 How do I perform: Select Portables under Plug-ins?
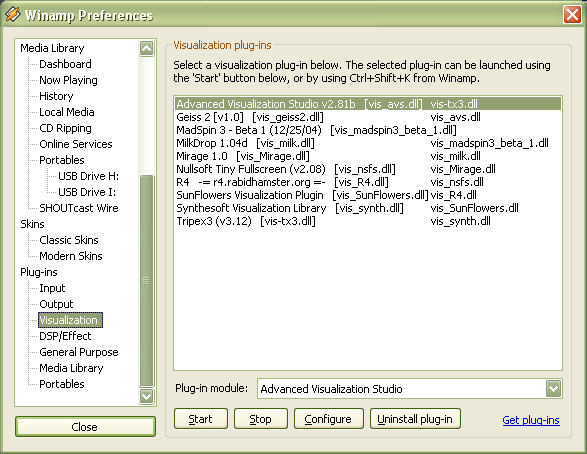click(62, 384)
